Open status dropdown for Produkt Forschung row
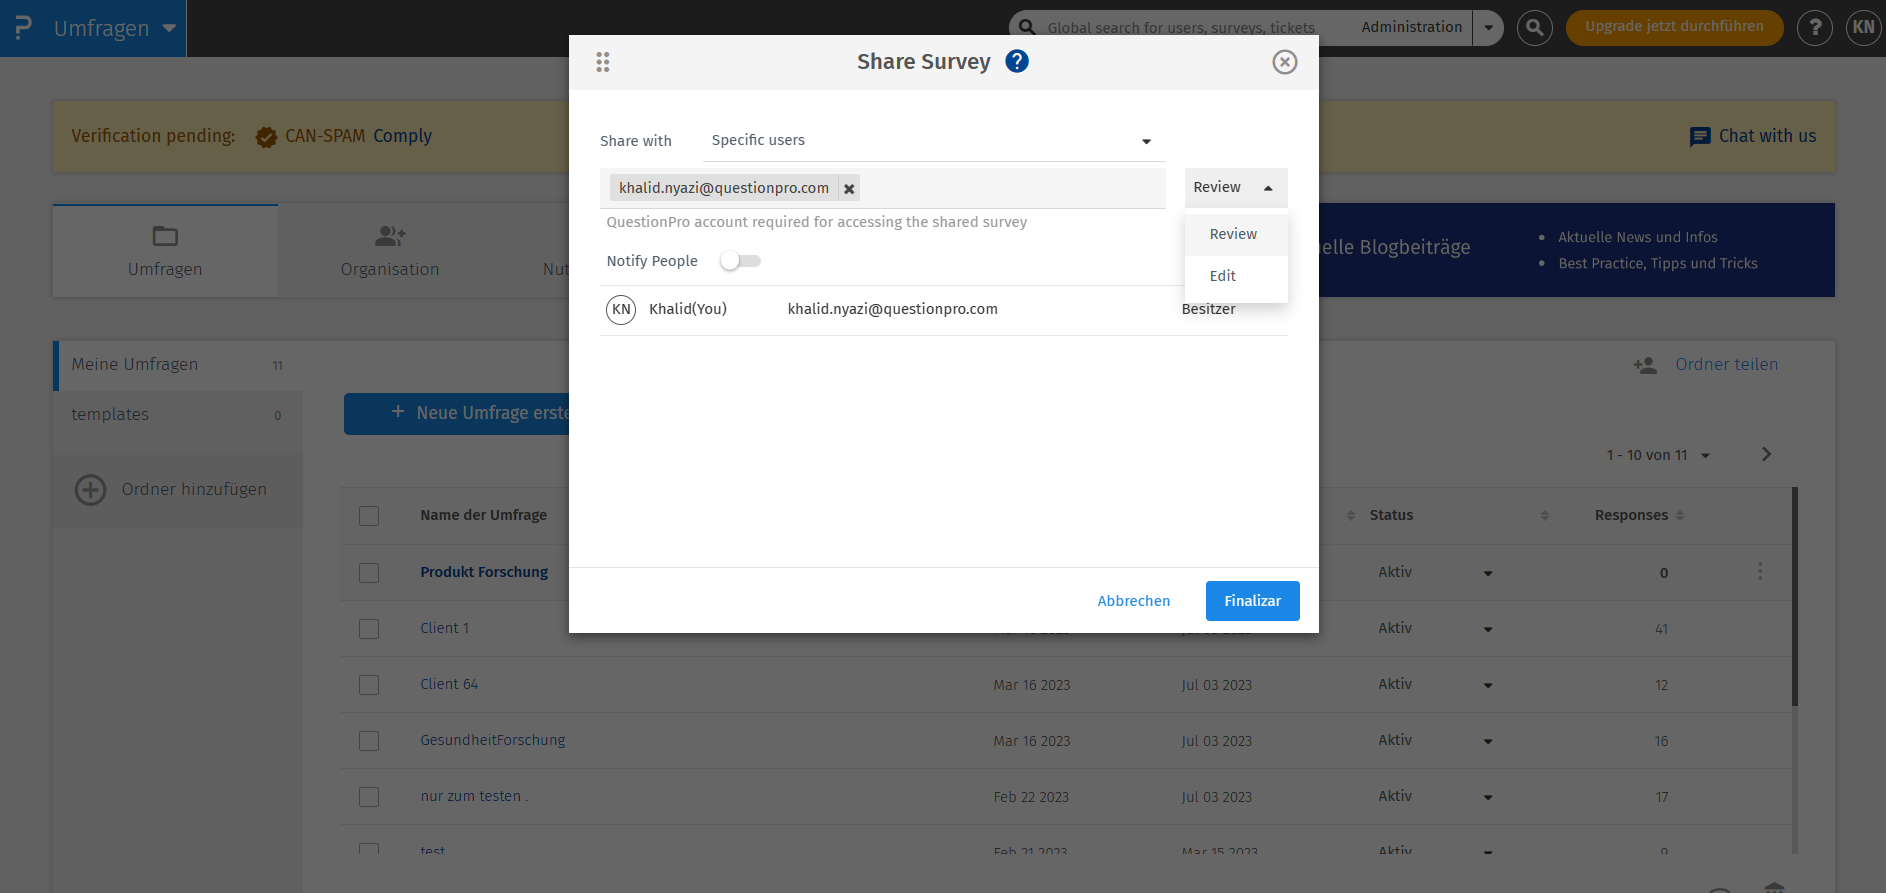This screenshot has height=893, width=1886. click(x=1488, y=574)
